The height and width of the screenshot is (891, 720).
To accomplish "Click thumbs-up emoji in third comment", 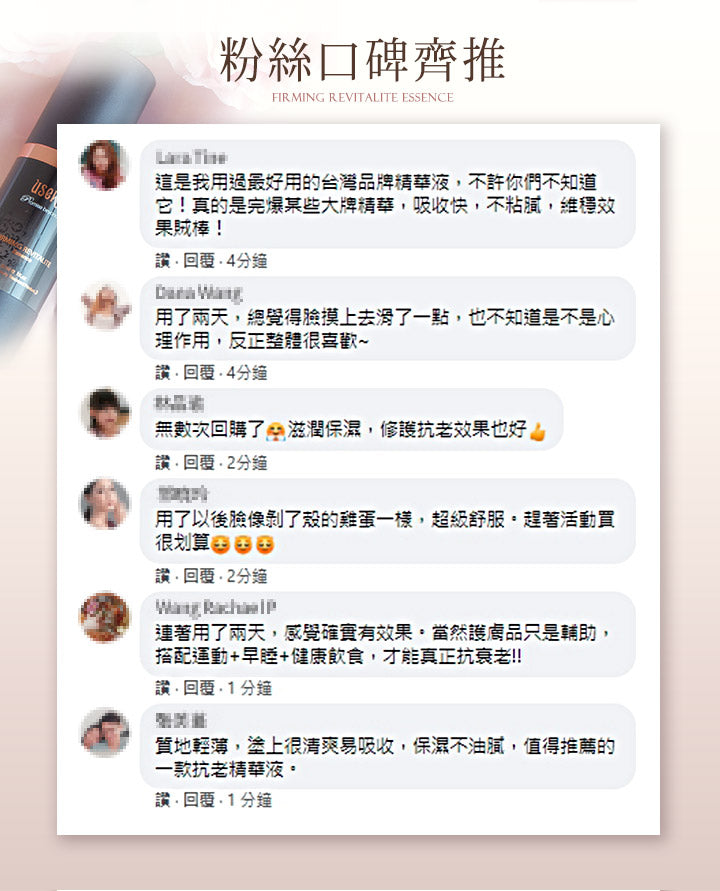I will pyautogui.click(x=537, y=431).
